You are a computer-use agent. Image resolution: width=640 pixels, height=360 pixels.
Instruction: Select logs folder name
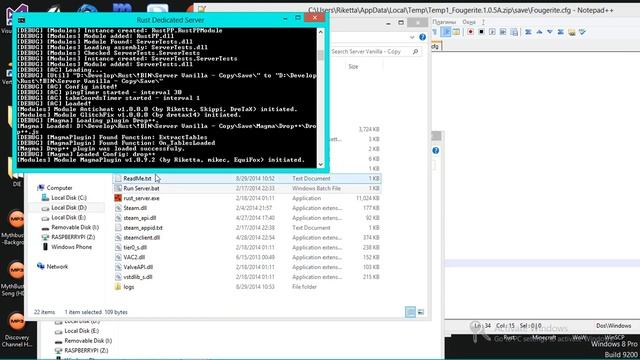point(129,287)
